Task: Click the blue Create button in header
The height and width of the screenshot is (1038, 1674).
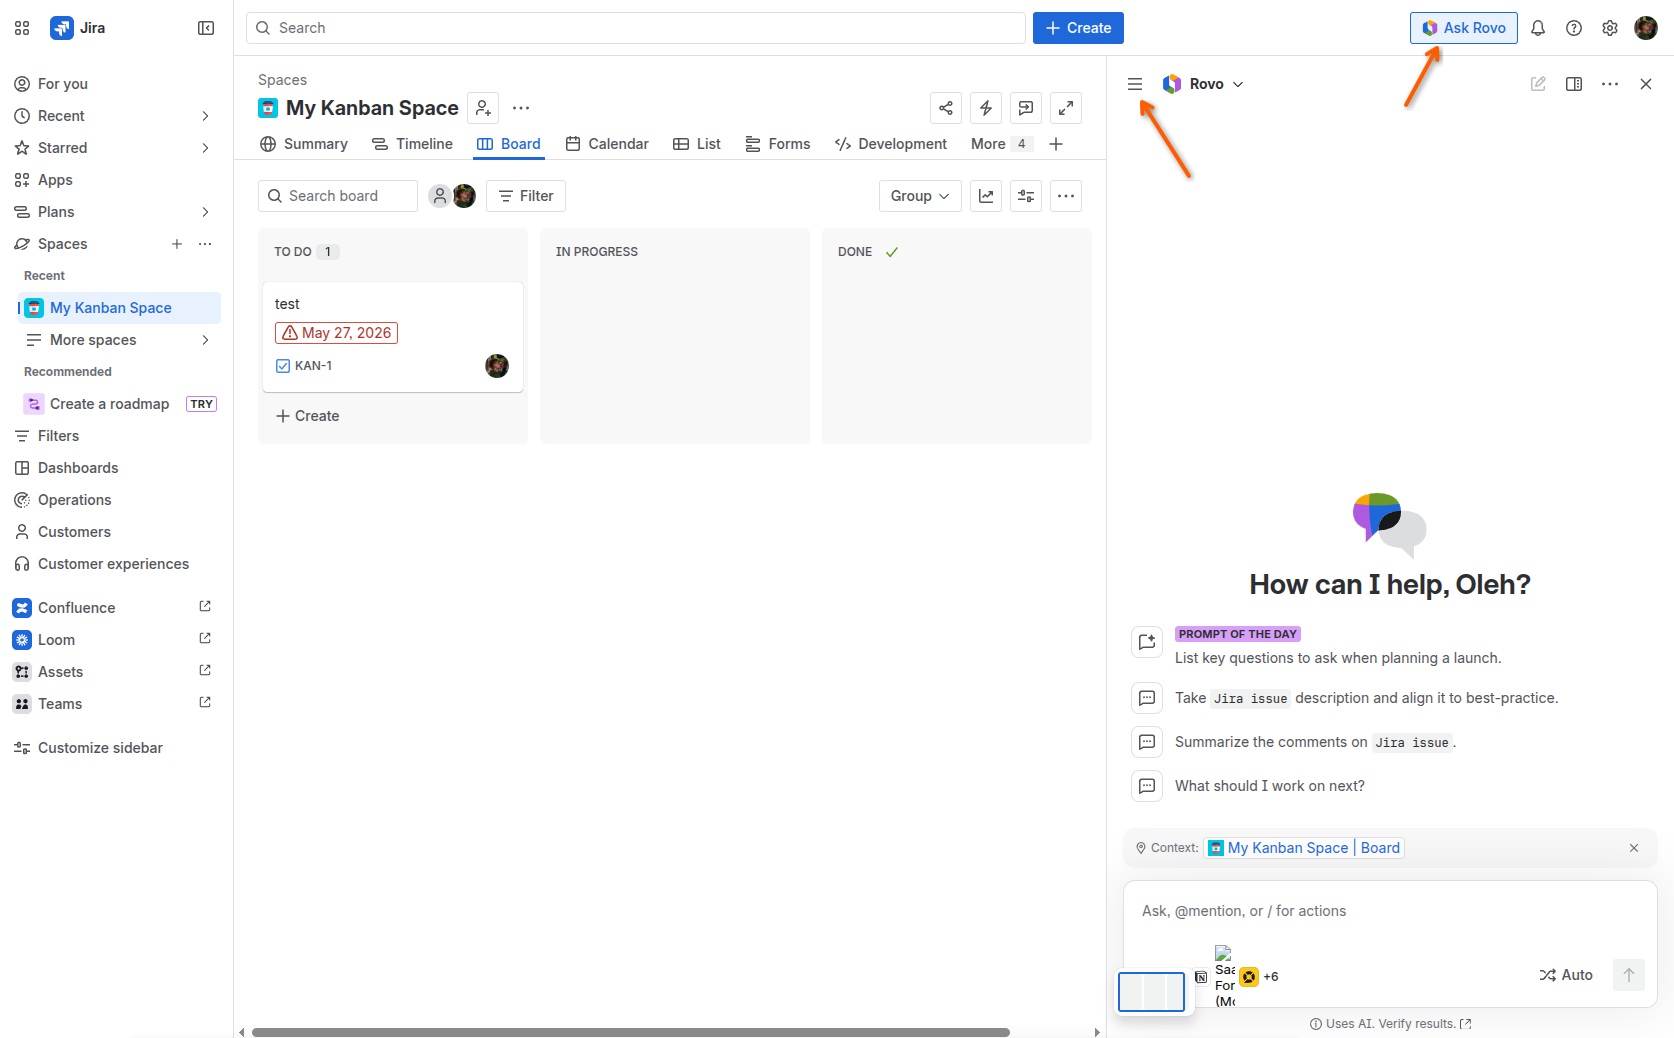Action: [1078, 28]
